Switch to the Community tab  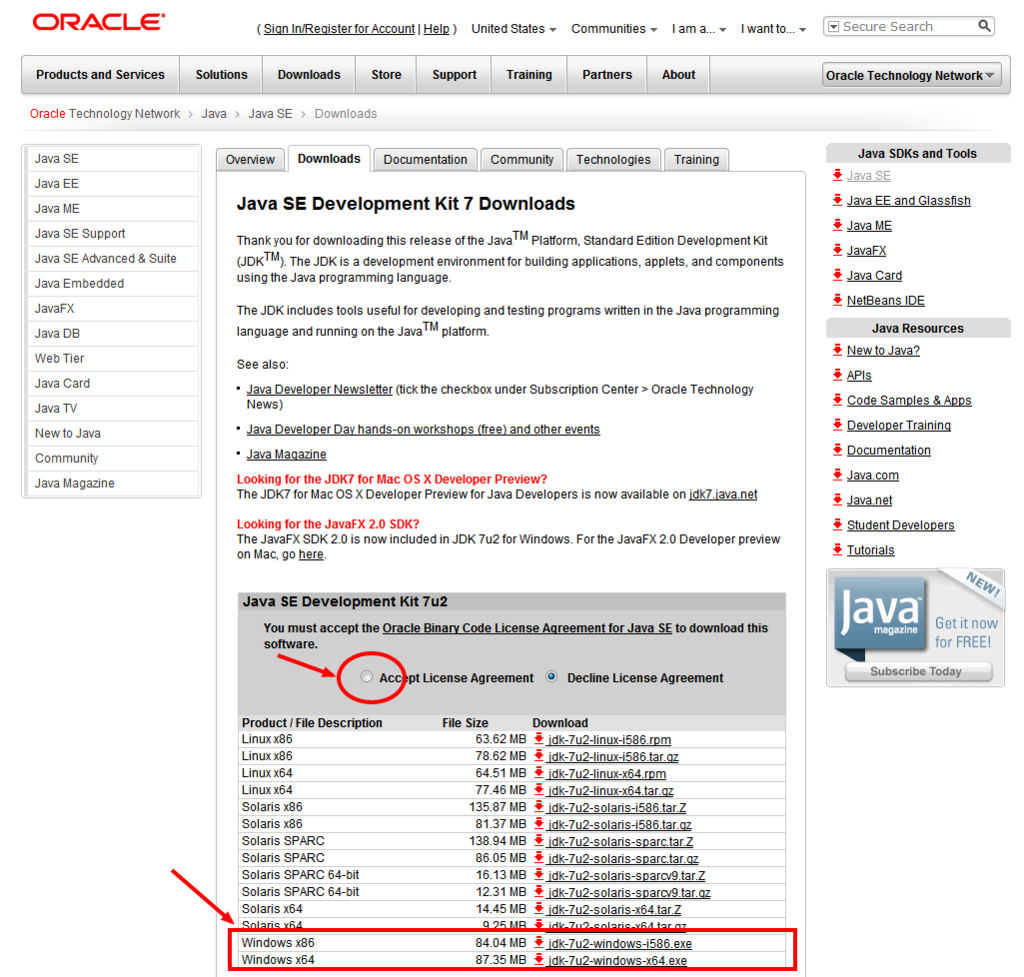522,159
